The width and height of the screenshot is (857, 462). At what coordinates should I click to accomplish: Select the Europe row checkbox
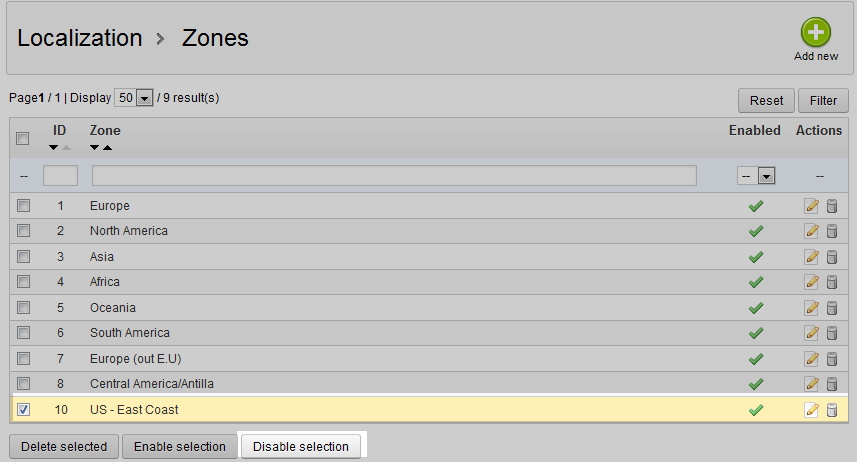coord(23,206)
